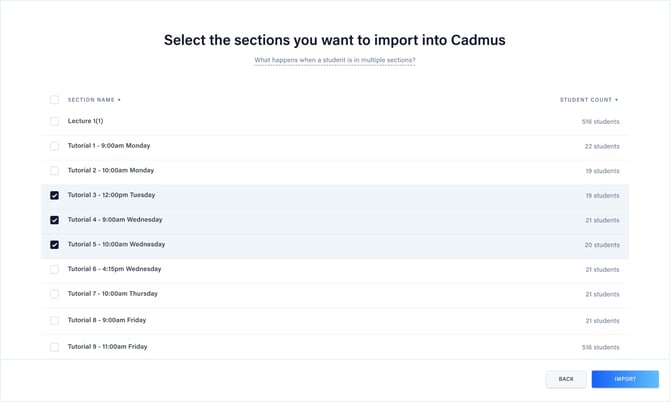This screenshot has width=670, height=402.
Task: Check the Tutorial 7 - 10:00am Thursday box
Action: [x=54, y=294]
